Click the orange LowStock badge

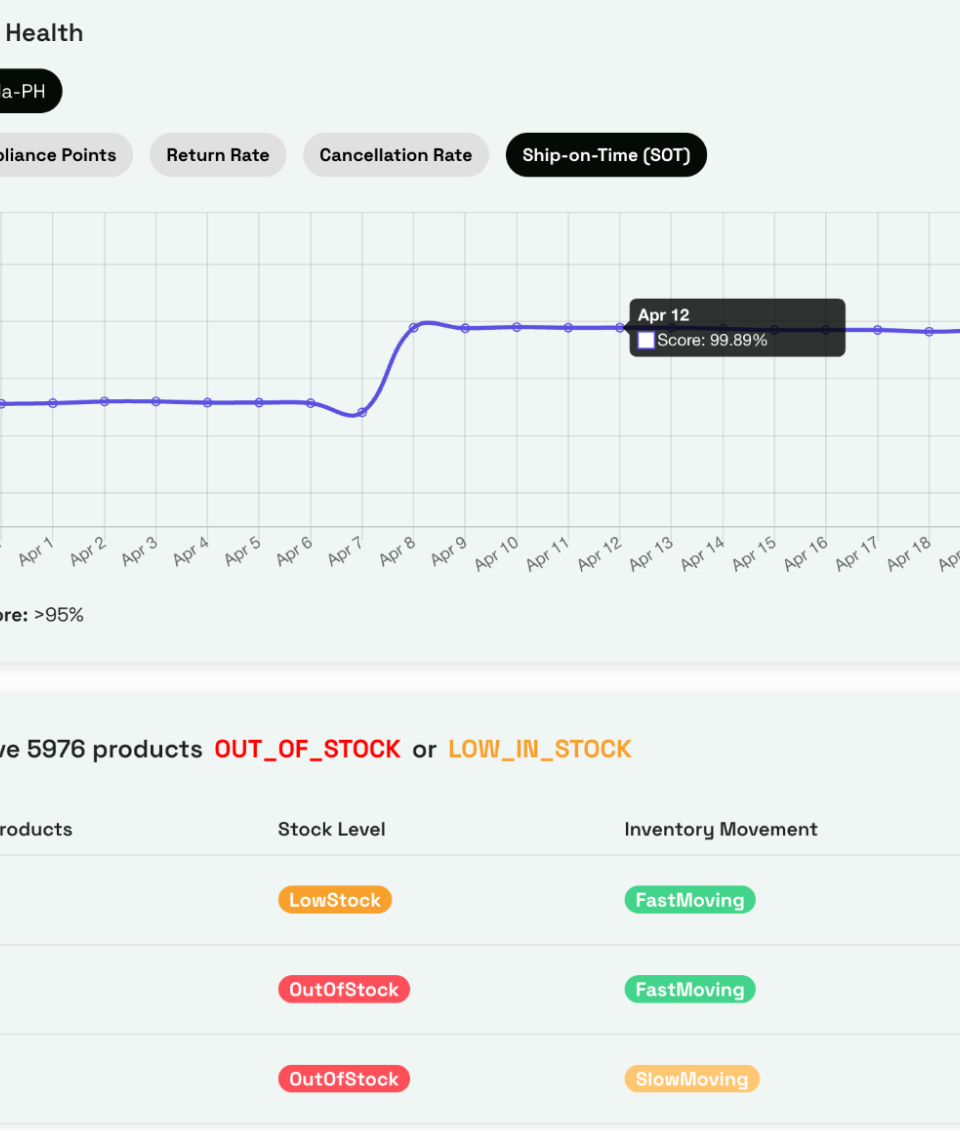tap(334, 900)
